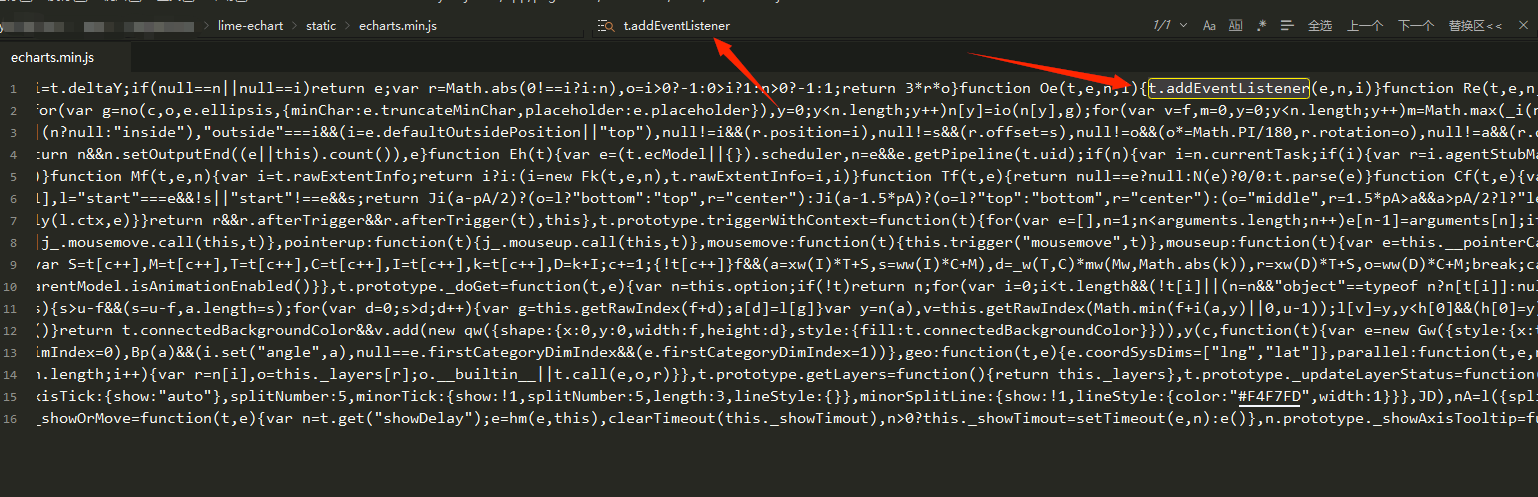Toggle case-sensitive match (Aa)
Screen dimensions: 1538x497
1209,25
